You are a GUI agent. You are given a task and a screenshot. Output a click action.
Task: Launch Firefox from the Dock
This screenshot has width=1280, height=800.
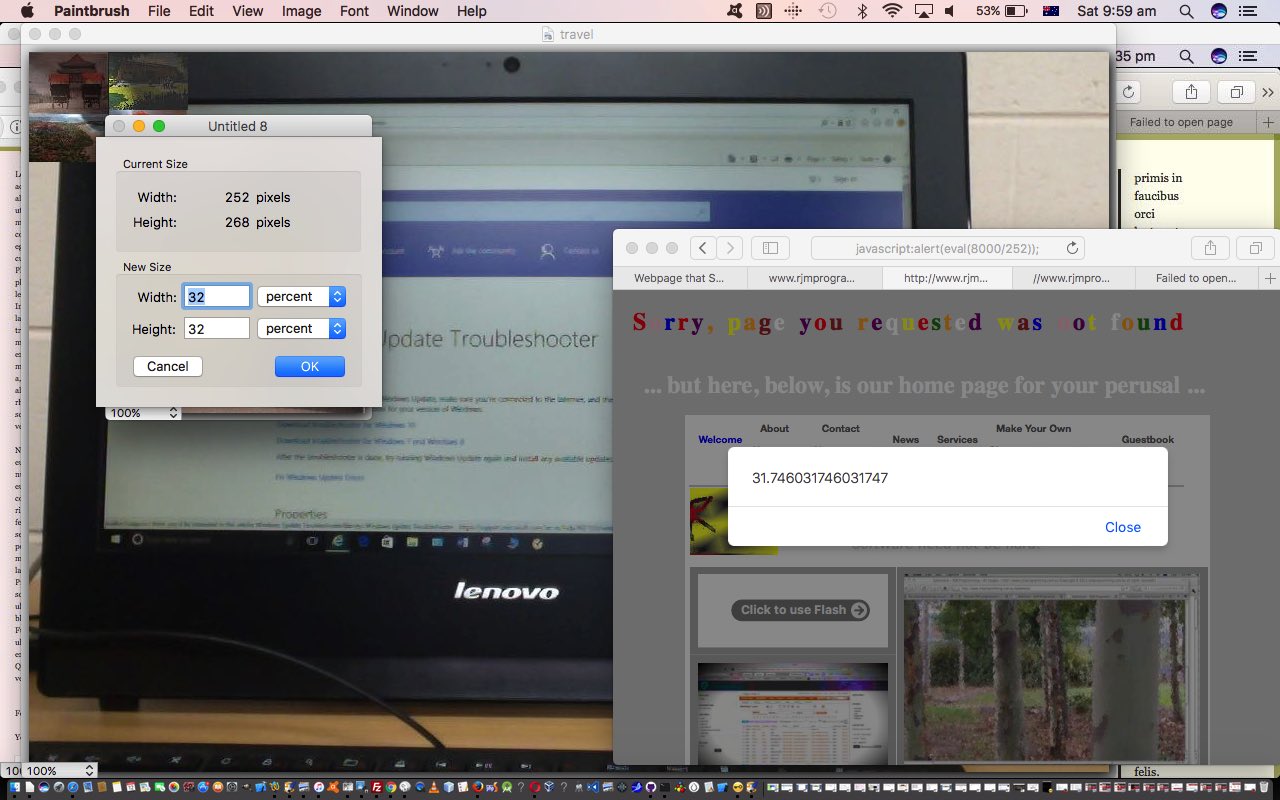478,787
